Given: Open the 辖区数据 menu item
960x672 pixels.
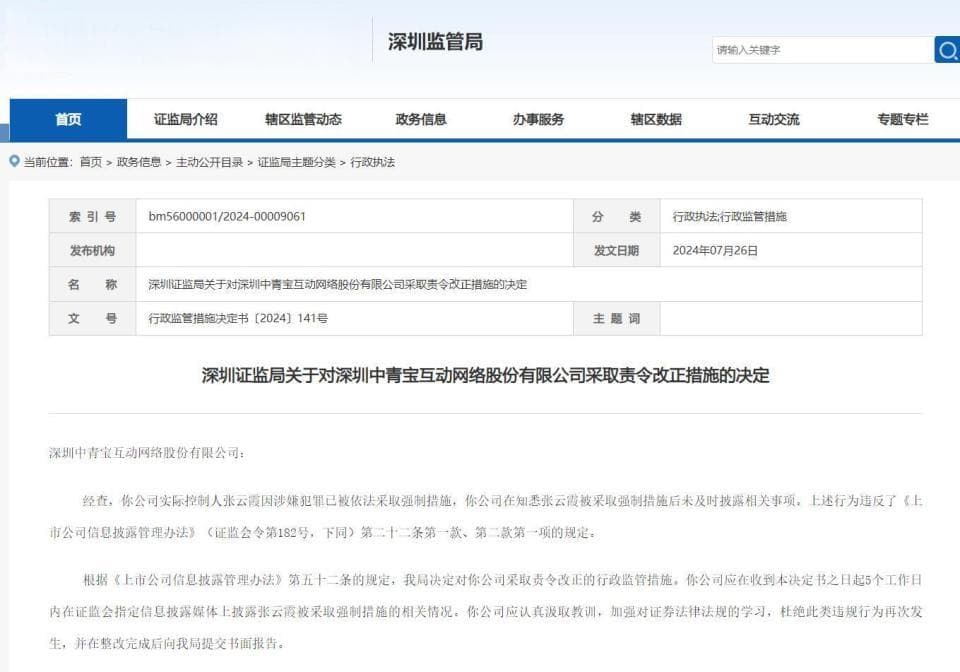Looking at the screenshot, I should [656, 119].
